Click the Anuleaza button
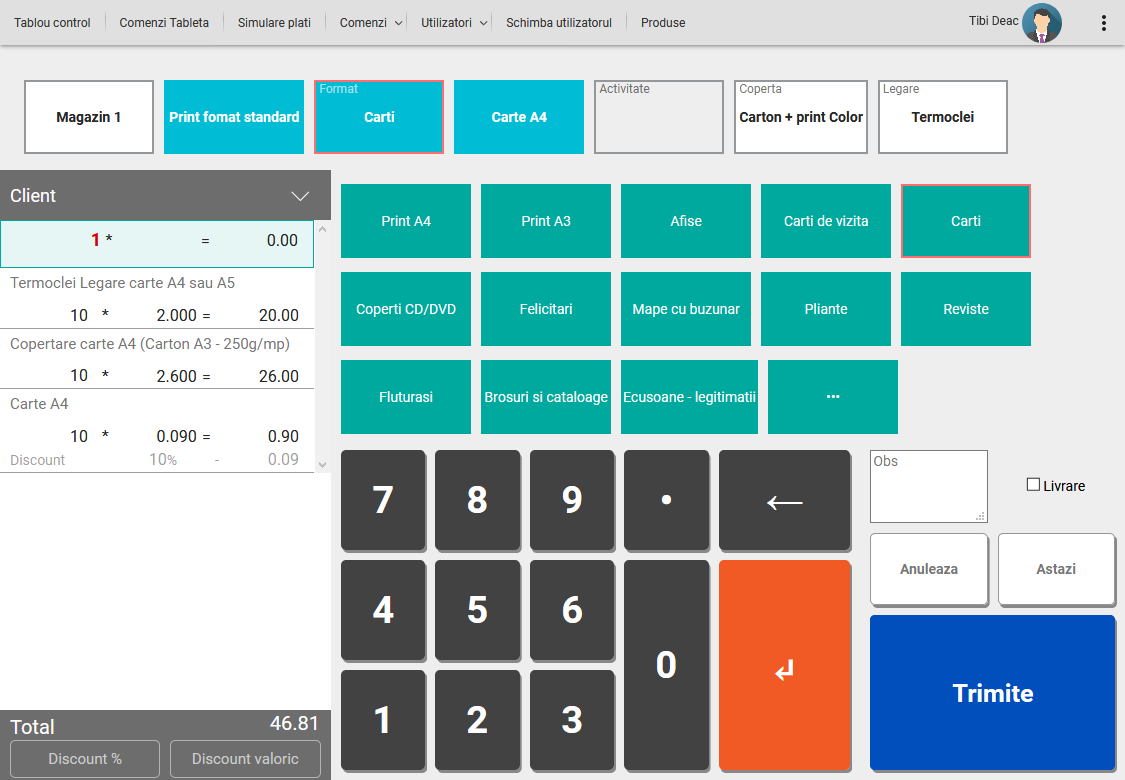Screen dimensions: 1125x780 click(929, 569)
